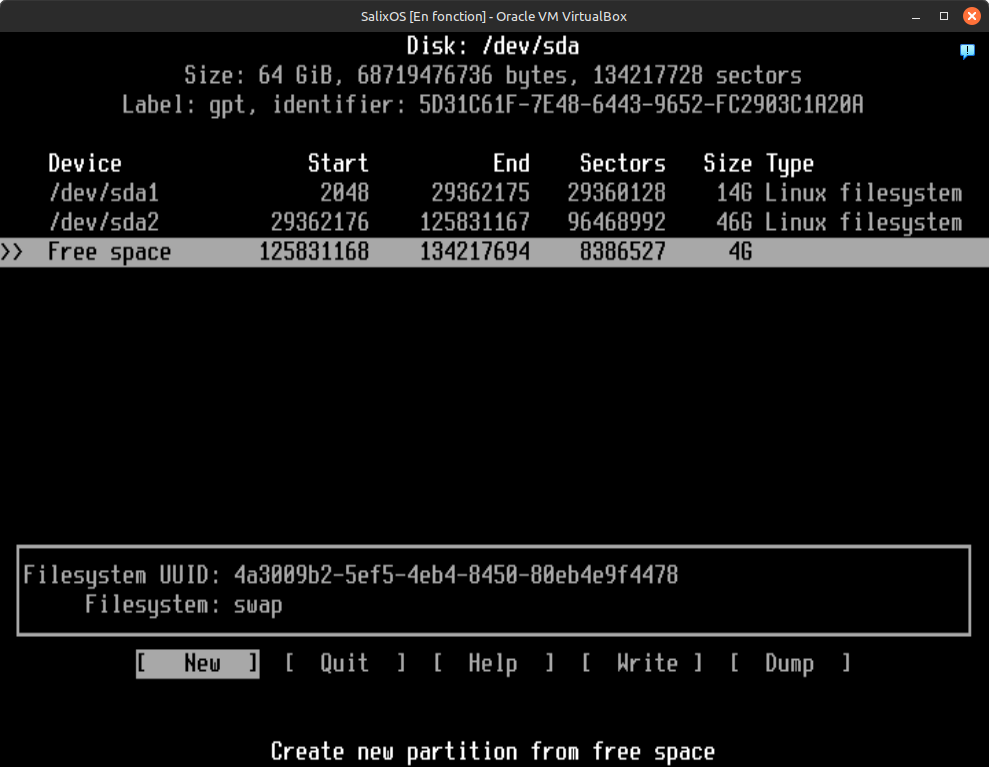The image size is (989, 767).
Task: Close the SalixOS VirtualBox window
Action: click(970, 16)
